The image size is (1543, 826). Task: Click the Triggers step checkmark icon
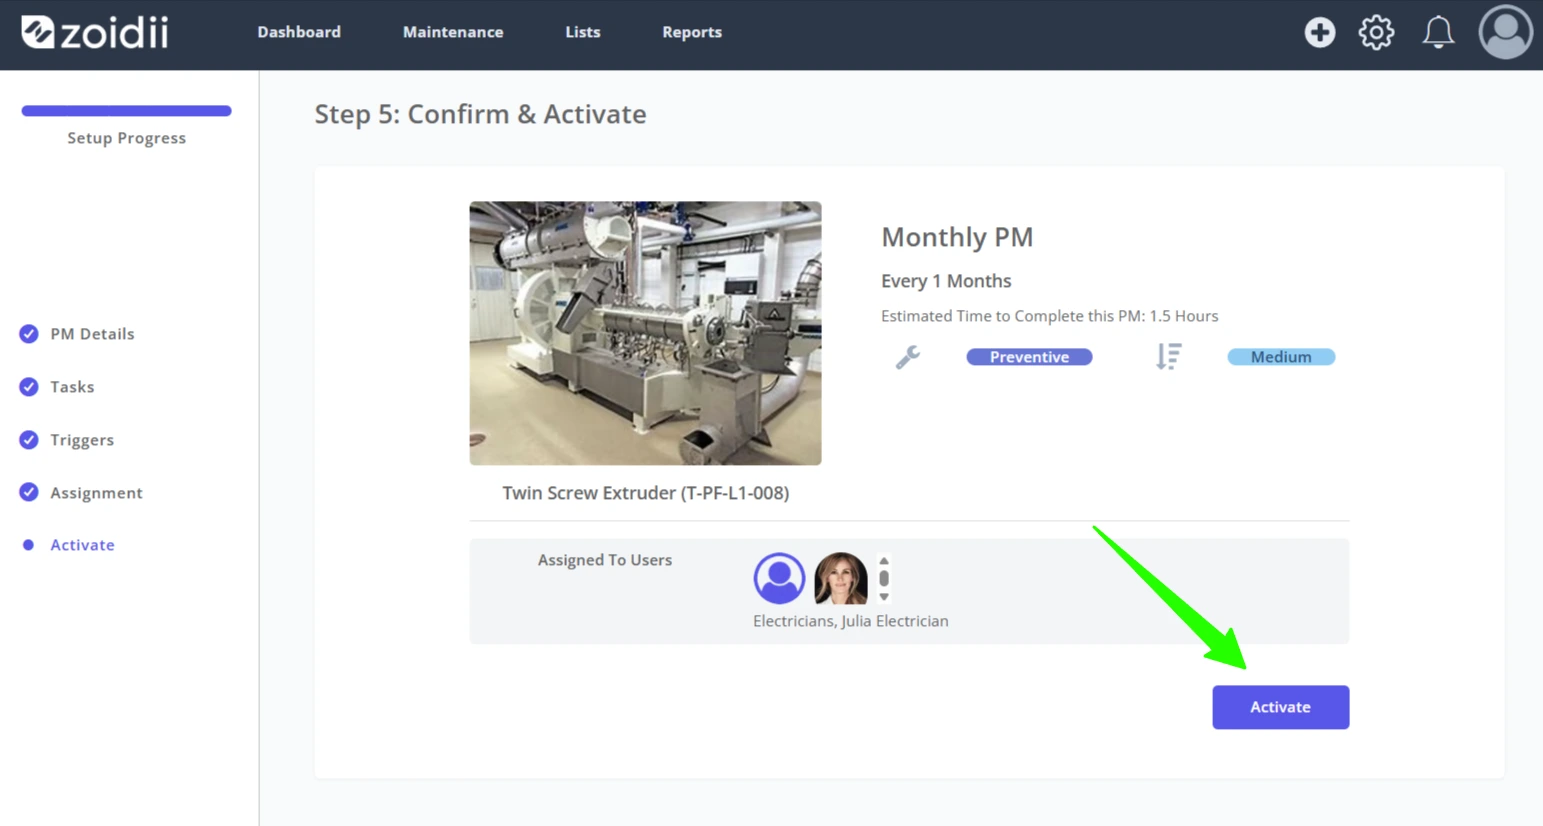(29, 440)
